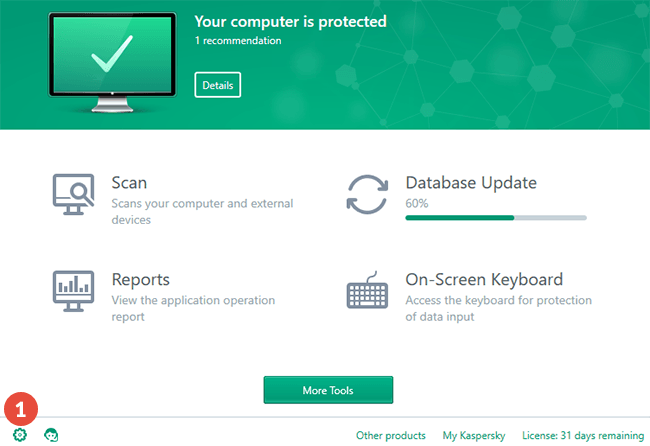Image resolution: width=650 pixels, height=446 pixels.
Task: Launch the On-Screen Keyboard icon
Action: 367,290
